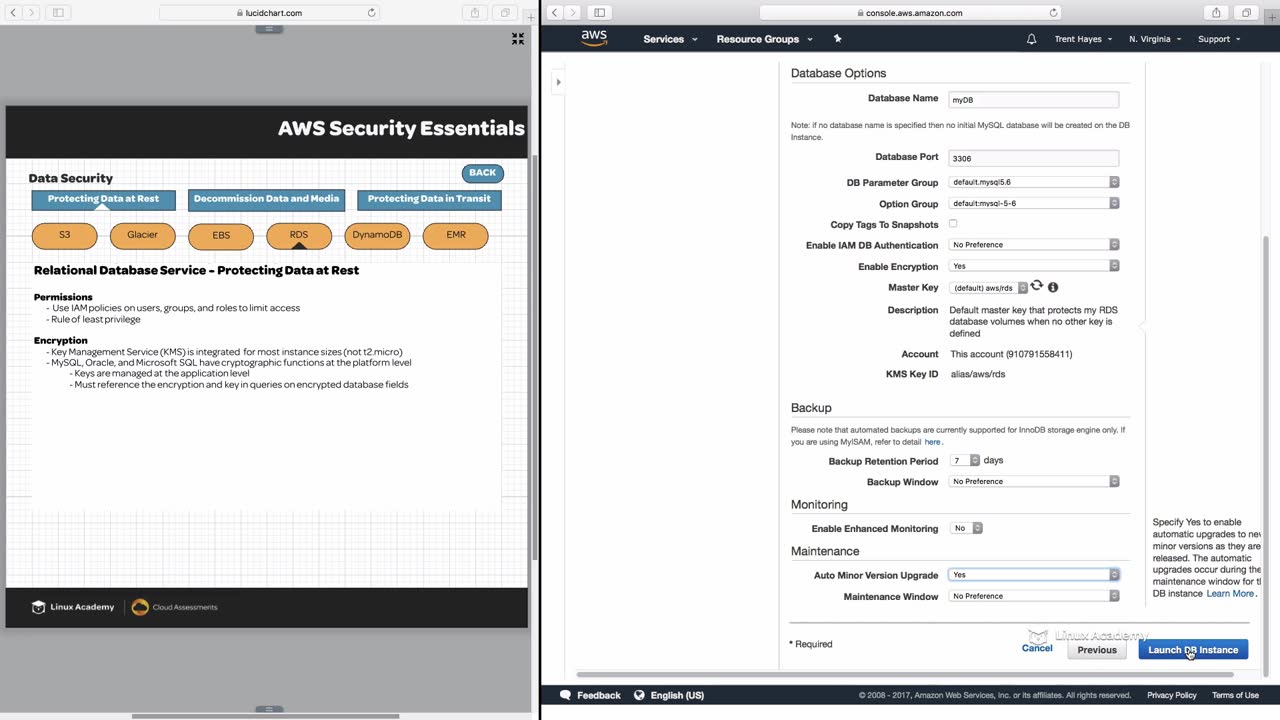1280x720 pixels.
Task: Select the Protecting Data at Rest tab
Action: [x=103, y=199]
